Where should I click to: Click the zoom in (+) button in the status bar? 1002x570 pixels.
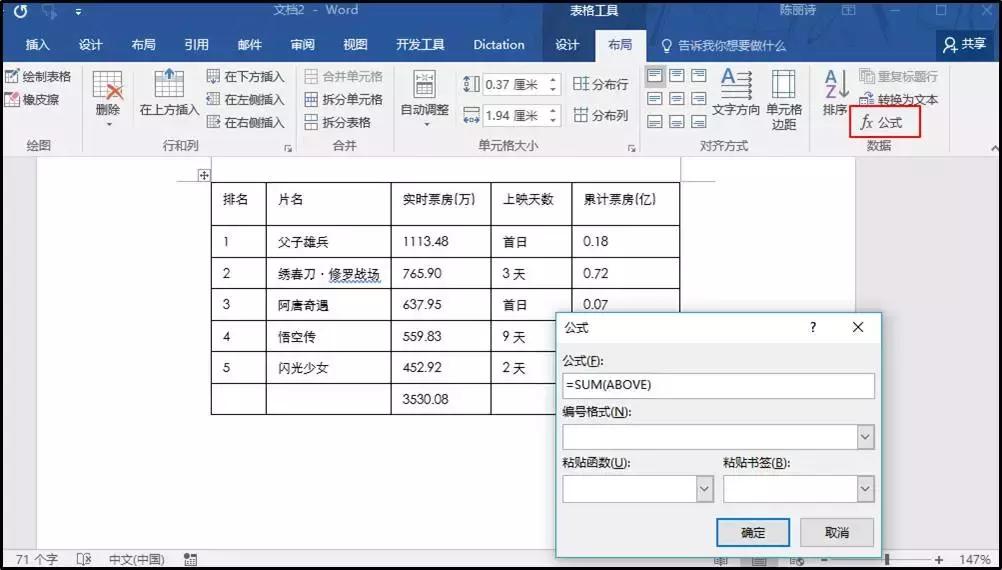[x=939, y=560]
